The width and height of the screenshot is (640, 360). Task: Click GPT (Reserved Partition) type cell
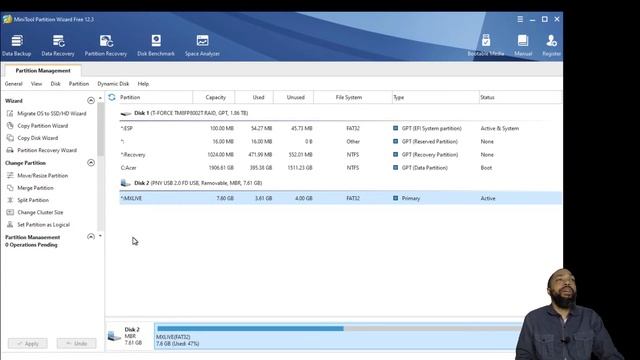pyautogui.click(x=429, y=142)
